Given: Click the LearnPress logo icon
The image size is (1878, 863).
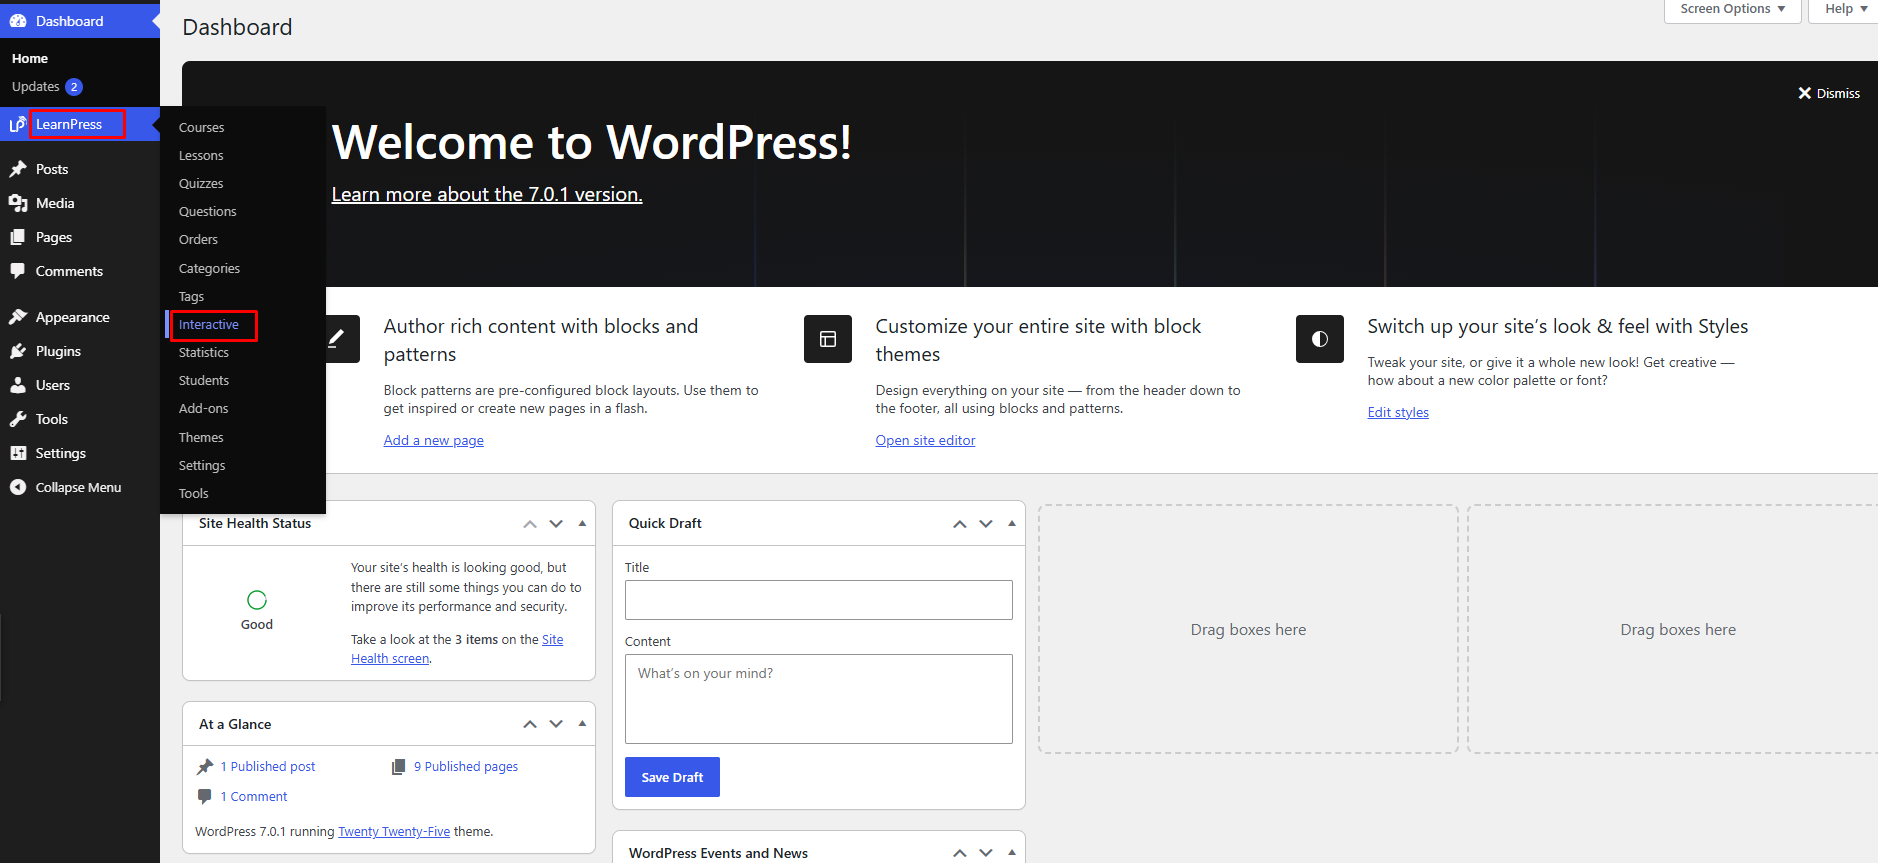Looking at the screenshot, I should click(x=18, y=124).
